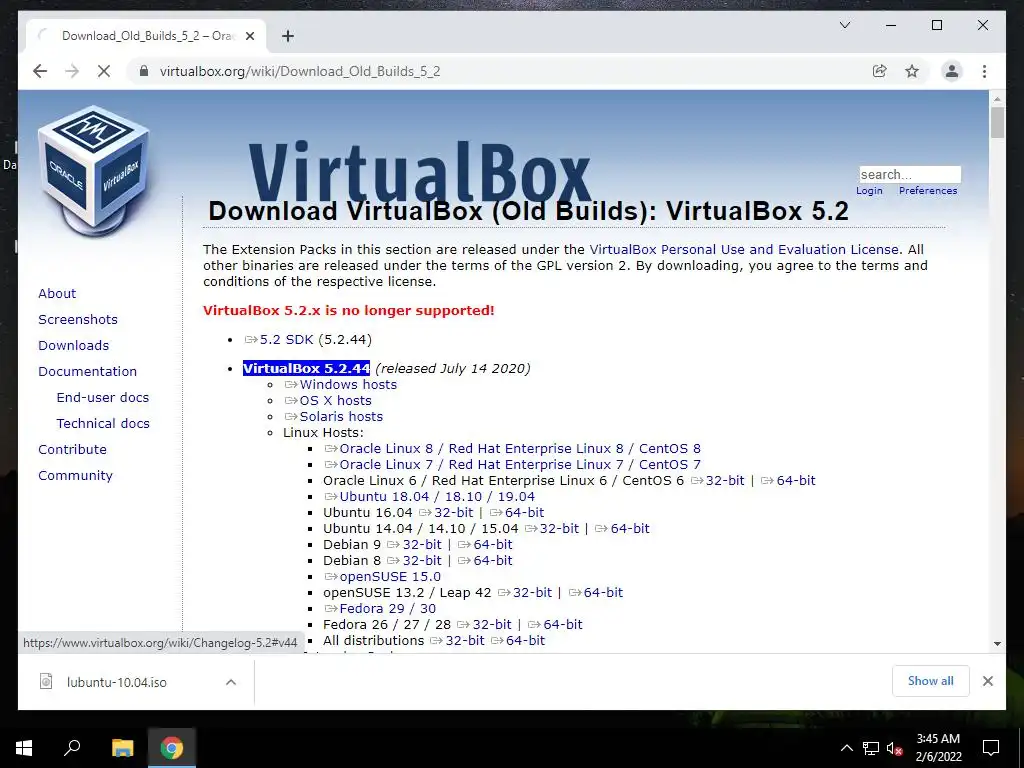Download Solaris hosts package
This screenshot has height=768, width=1024.
pos(334,416)
